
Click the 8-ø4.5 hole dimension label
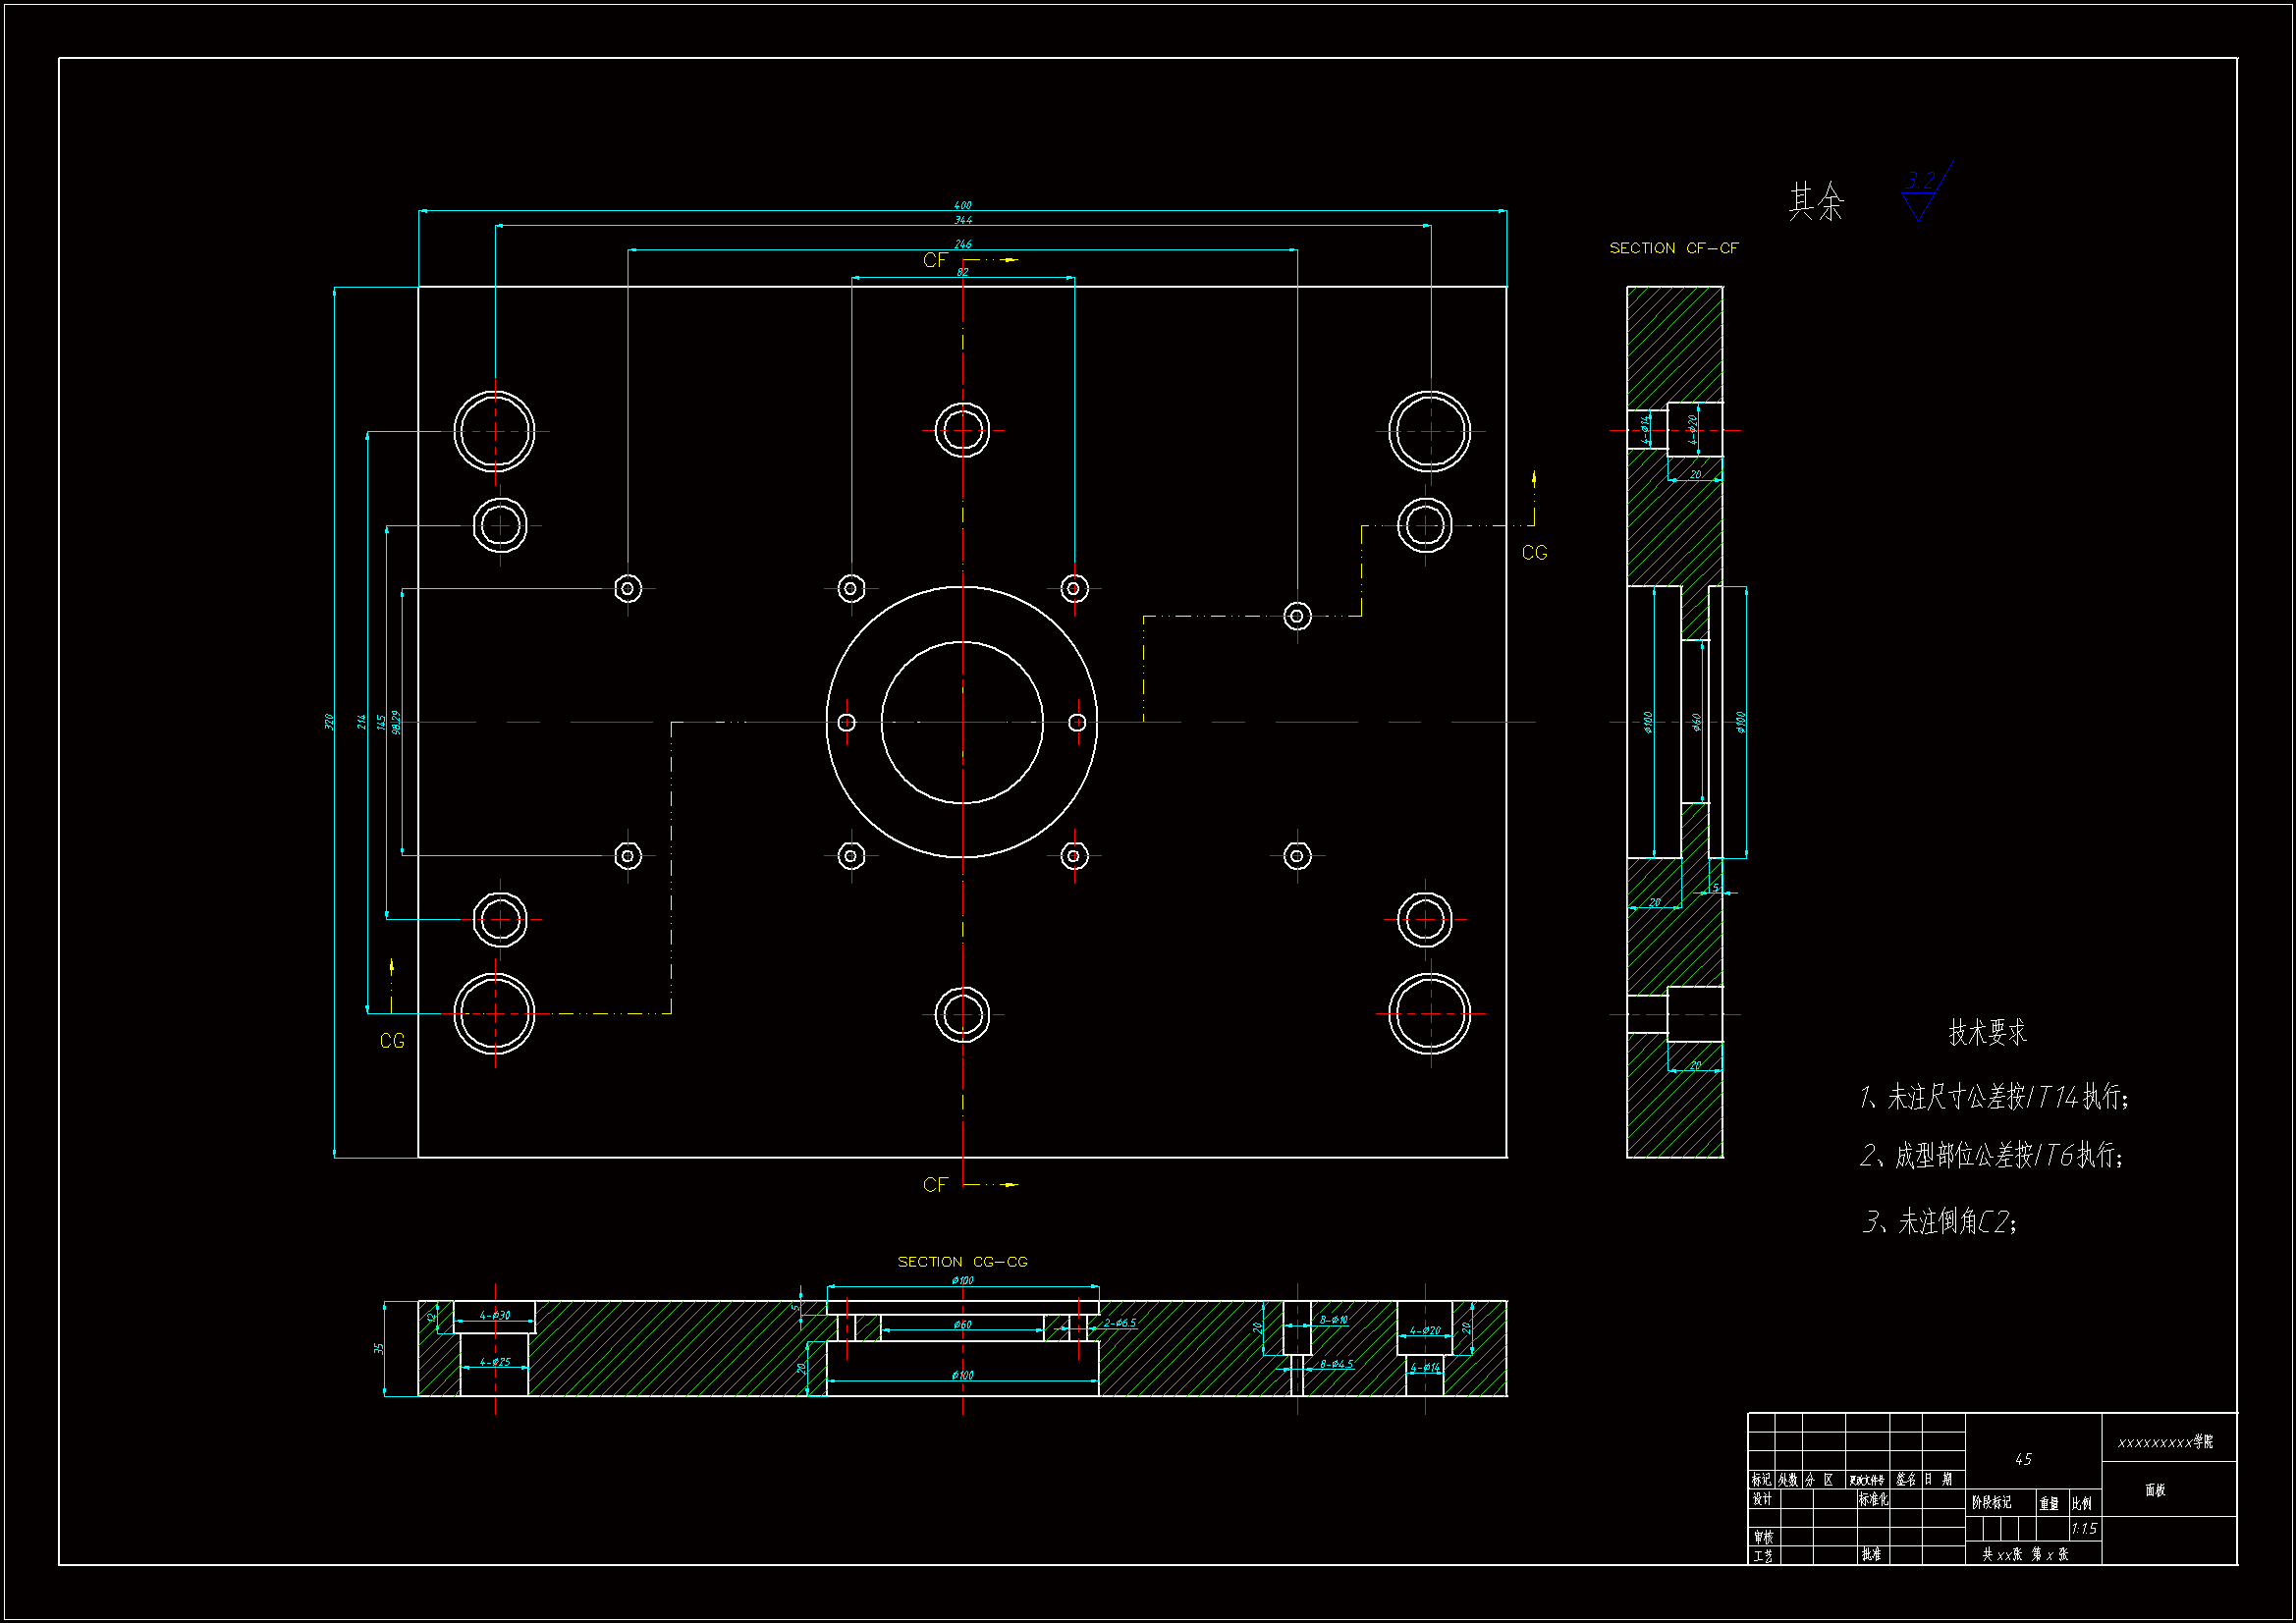tap(1336, 1364)
